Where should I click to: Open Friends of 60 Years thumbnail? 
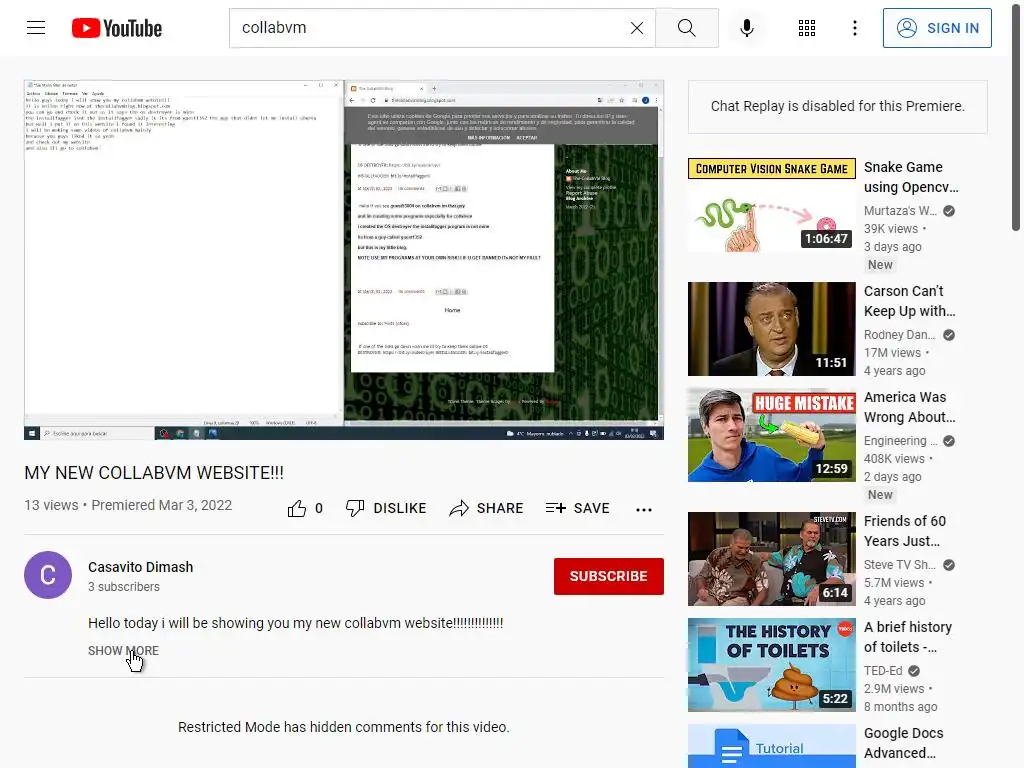tap(771, 559)
